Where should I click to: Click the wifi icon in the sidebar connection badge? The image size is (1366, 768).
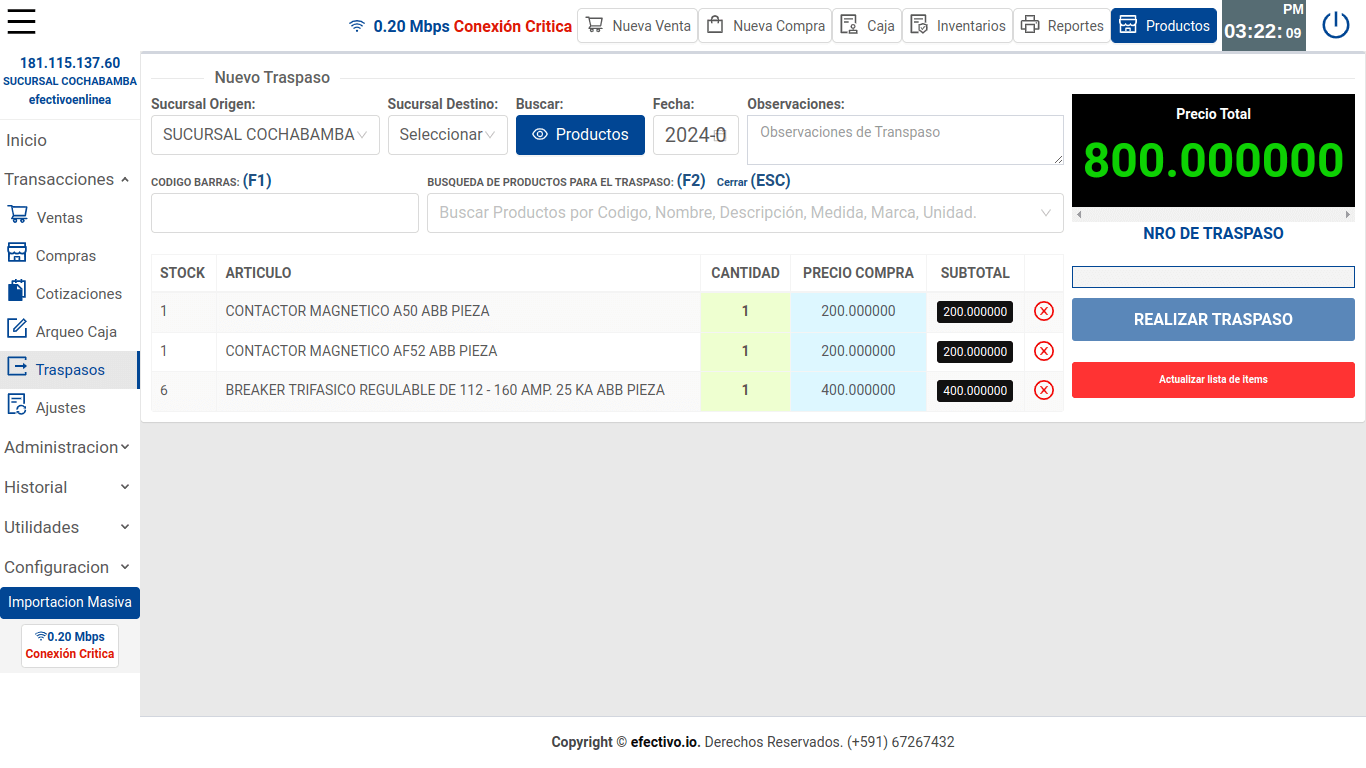pos(41,636)
